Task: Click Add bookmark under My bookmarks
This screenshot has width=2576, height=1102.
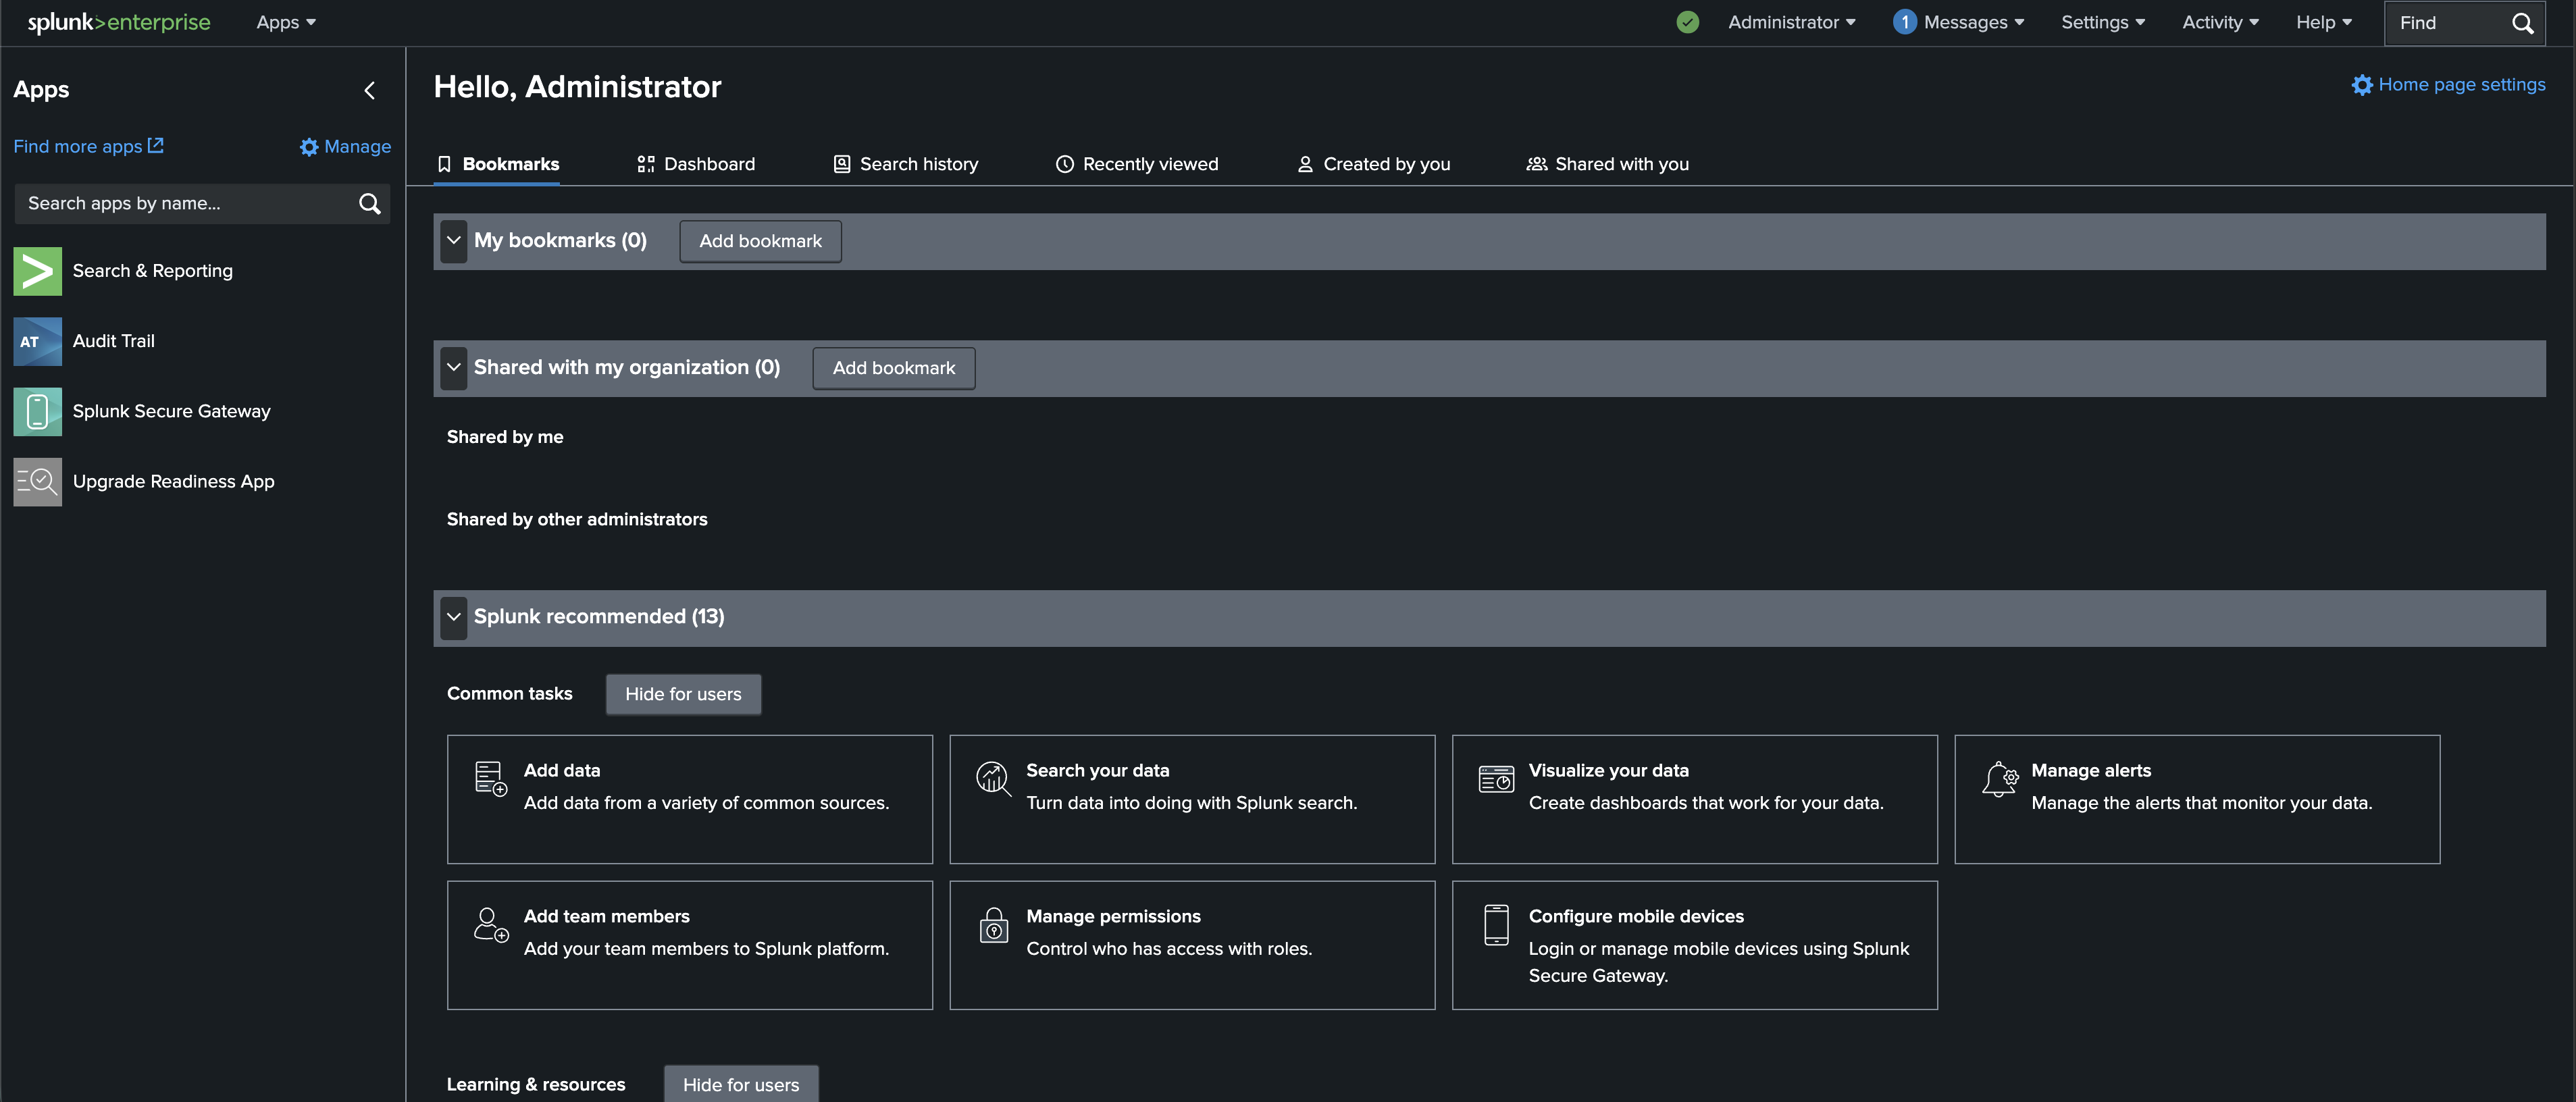Action: point(760,241)
